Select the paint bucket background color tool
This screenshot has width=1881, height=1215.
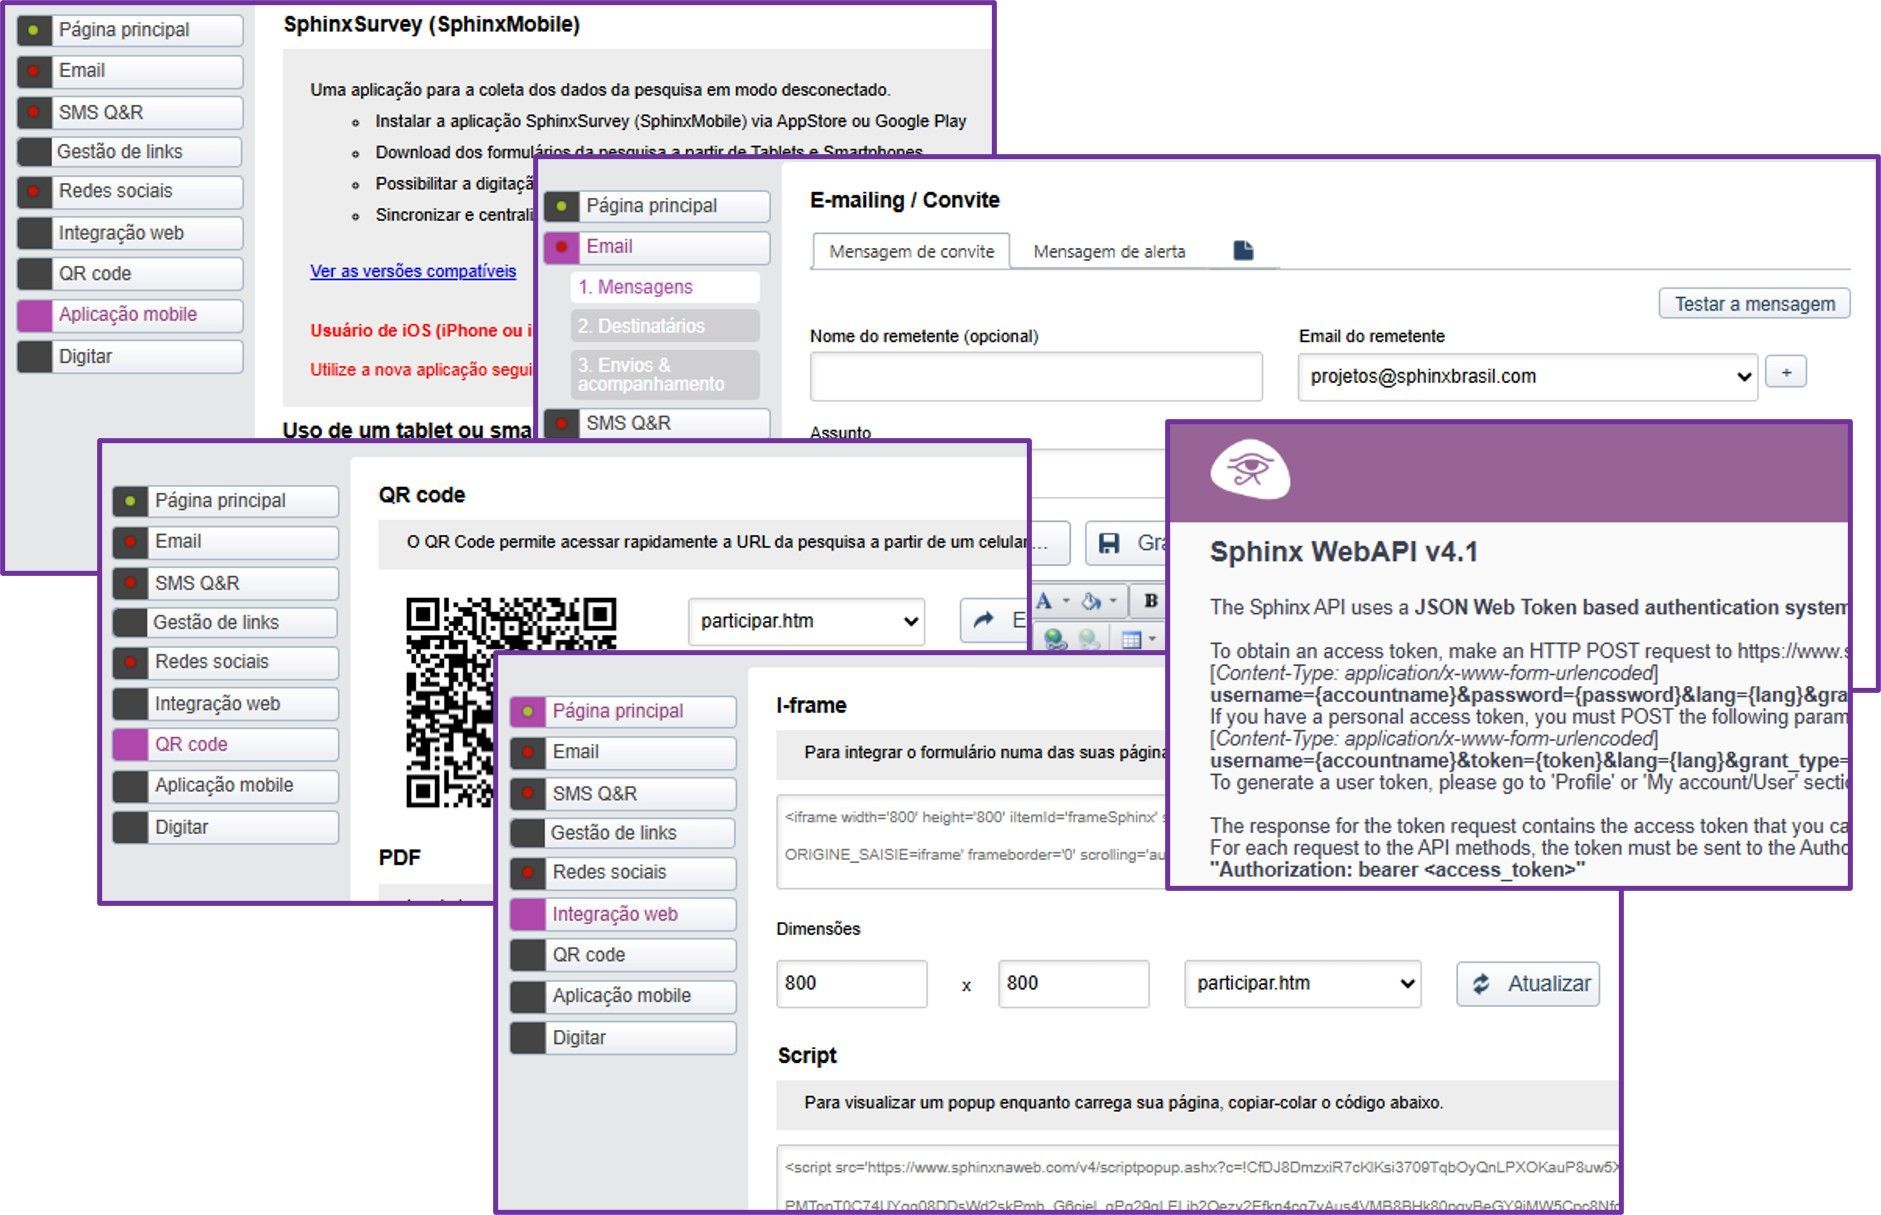1091,601
